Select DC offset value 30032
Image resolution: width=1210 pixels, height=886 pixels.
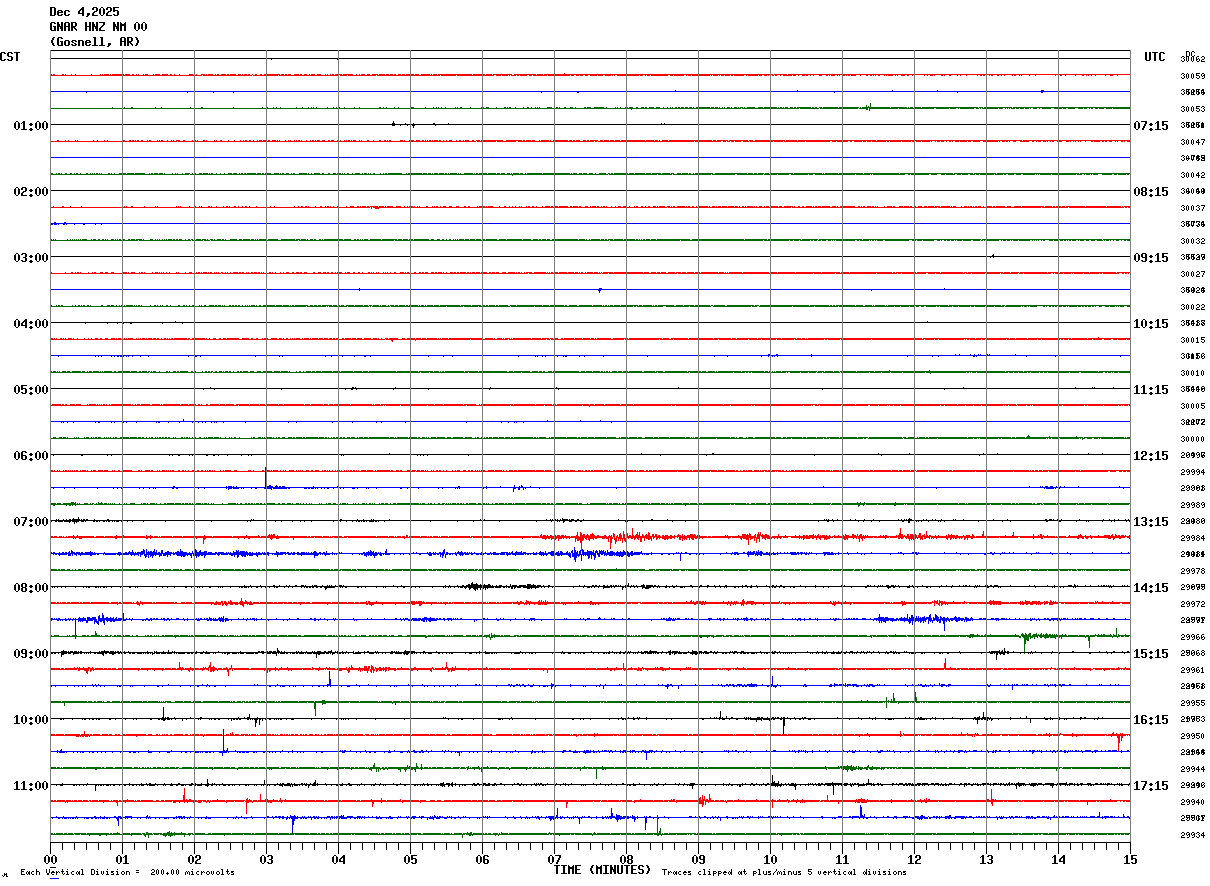(1192, 241)
